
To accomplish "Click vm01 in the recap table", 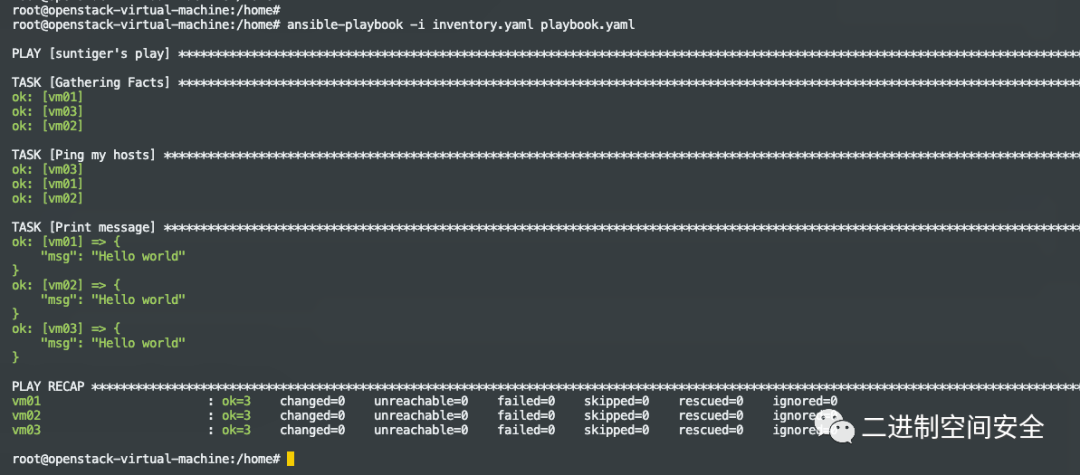I will point(26,401).
